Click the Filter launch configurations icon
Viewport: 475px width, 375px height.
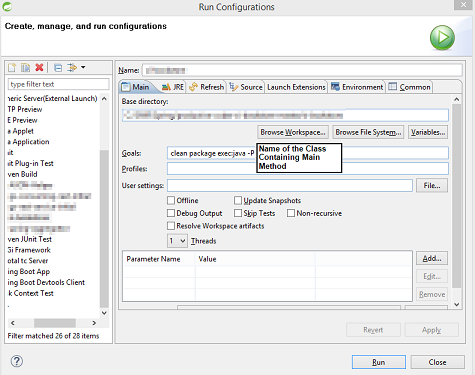coord(72,68)
